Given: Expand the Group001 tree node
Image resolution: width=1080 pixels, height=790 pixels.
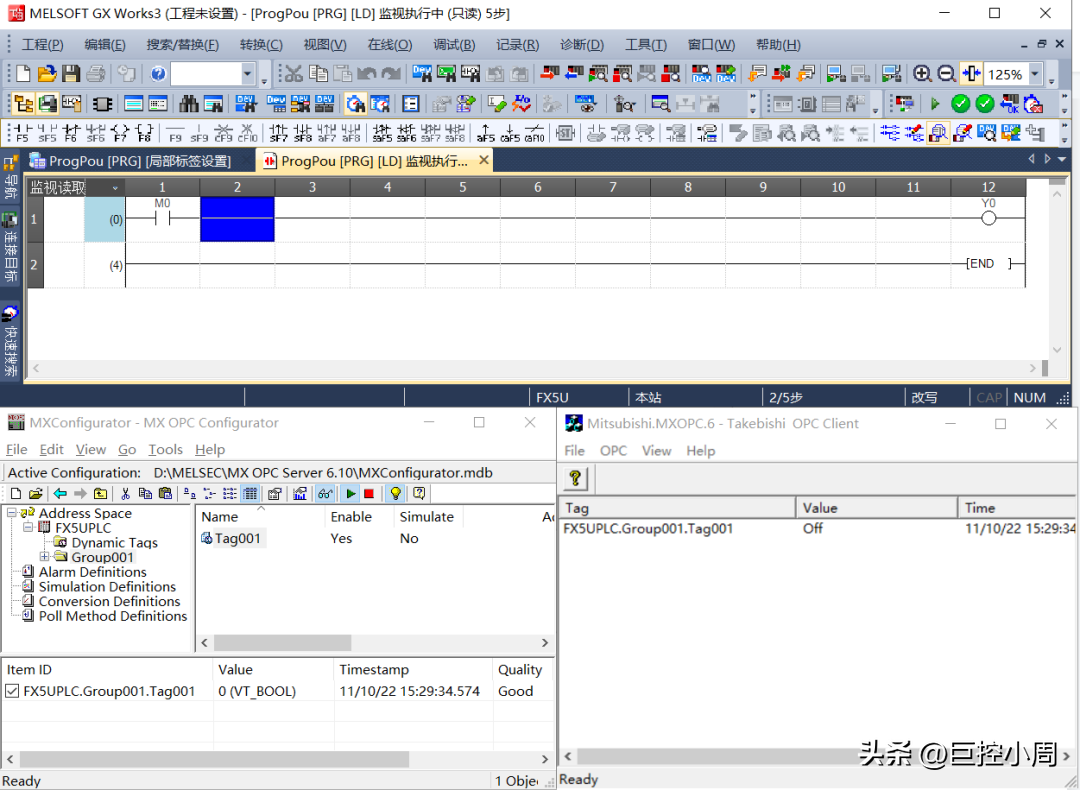Looking at the screenshot, I should (x=44, y=557).
